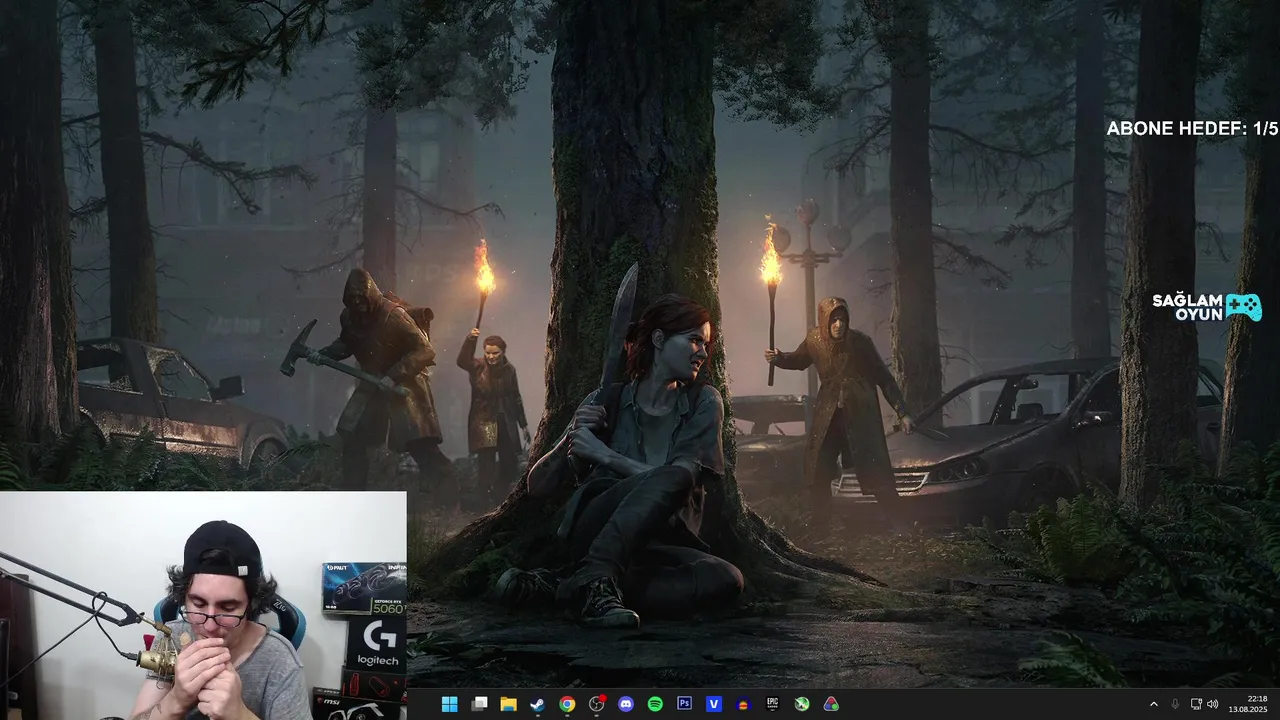Open the Xbox app from the taskbar
The image size is (1280, 720).
tap(802, 704)
